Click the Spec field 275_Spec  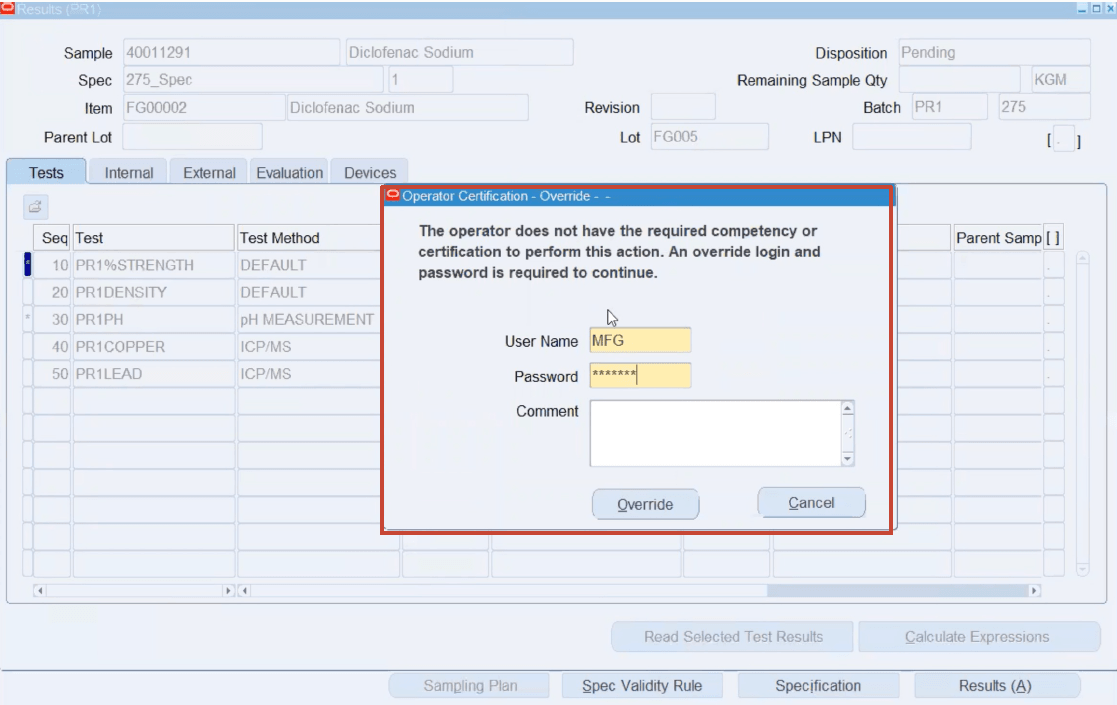point(253,80)
